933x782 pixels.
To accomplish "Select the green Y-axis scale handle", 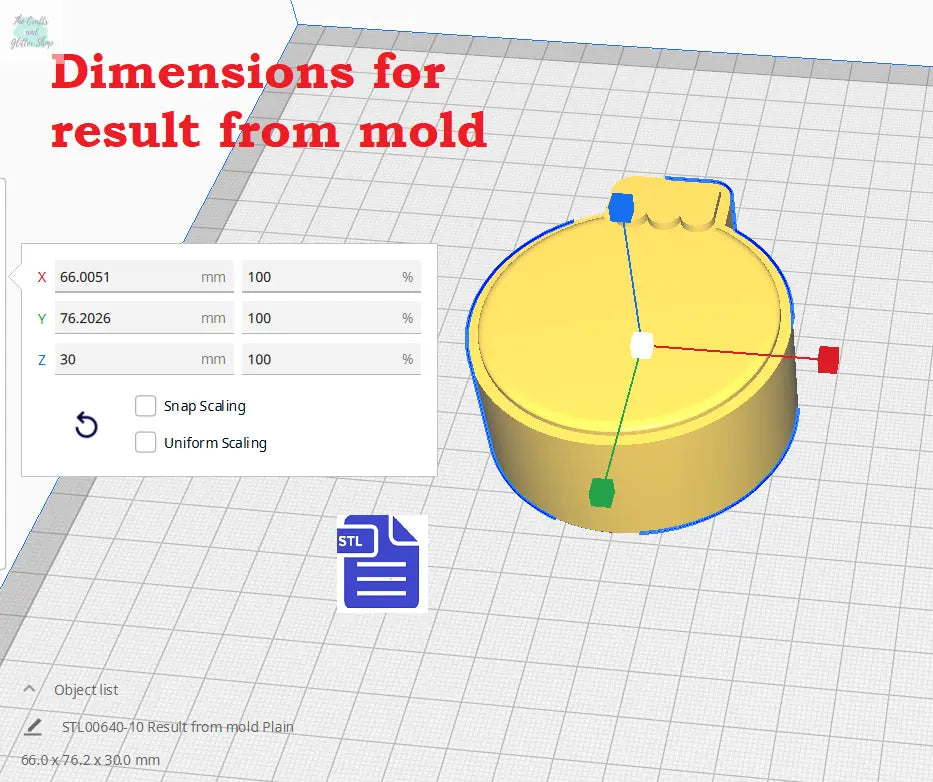I will (x=601, y=492).
